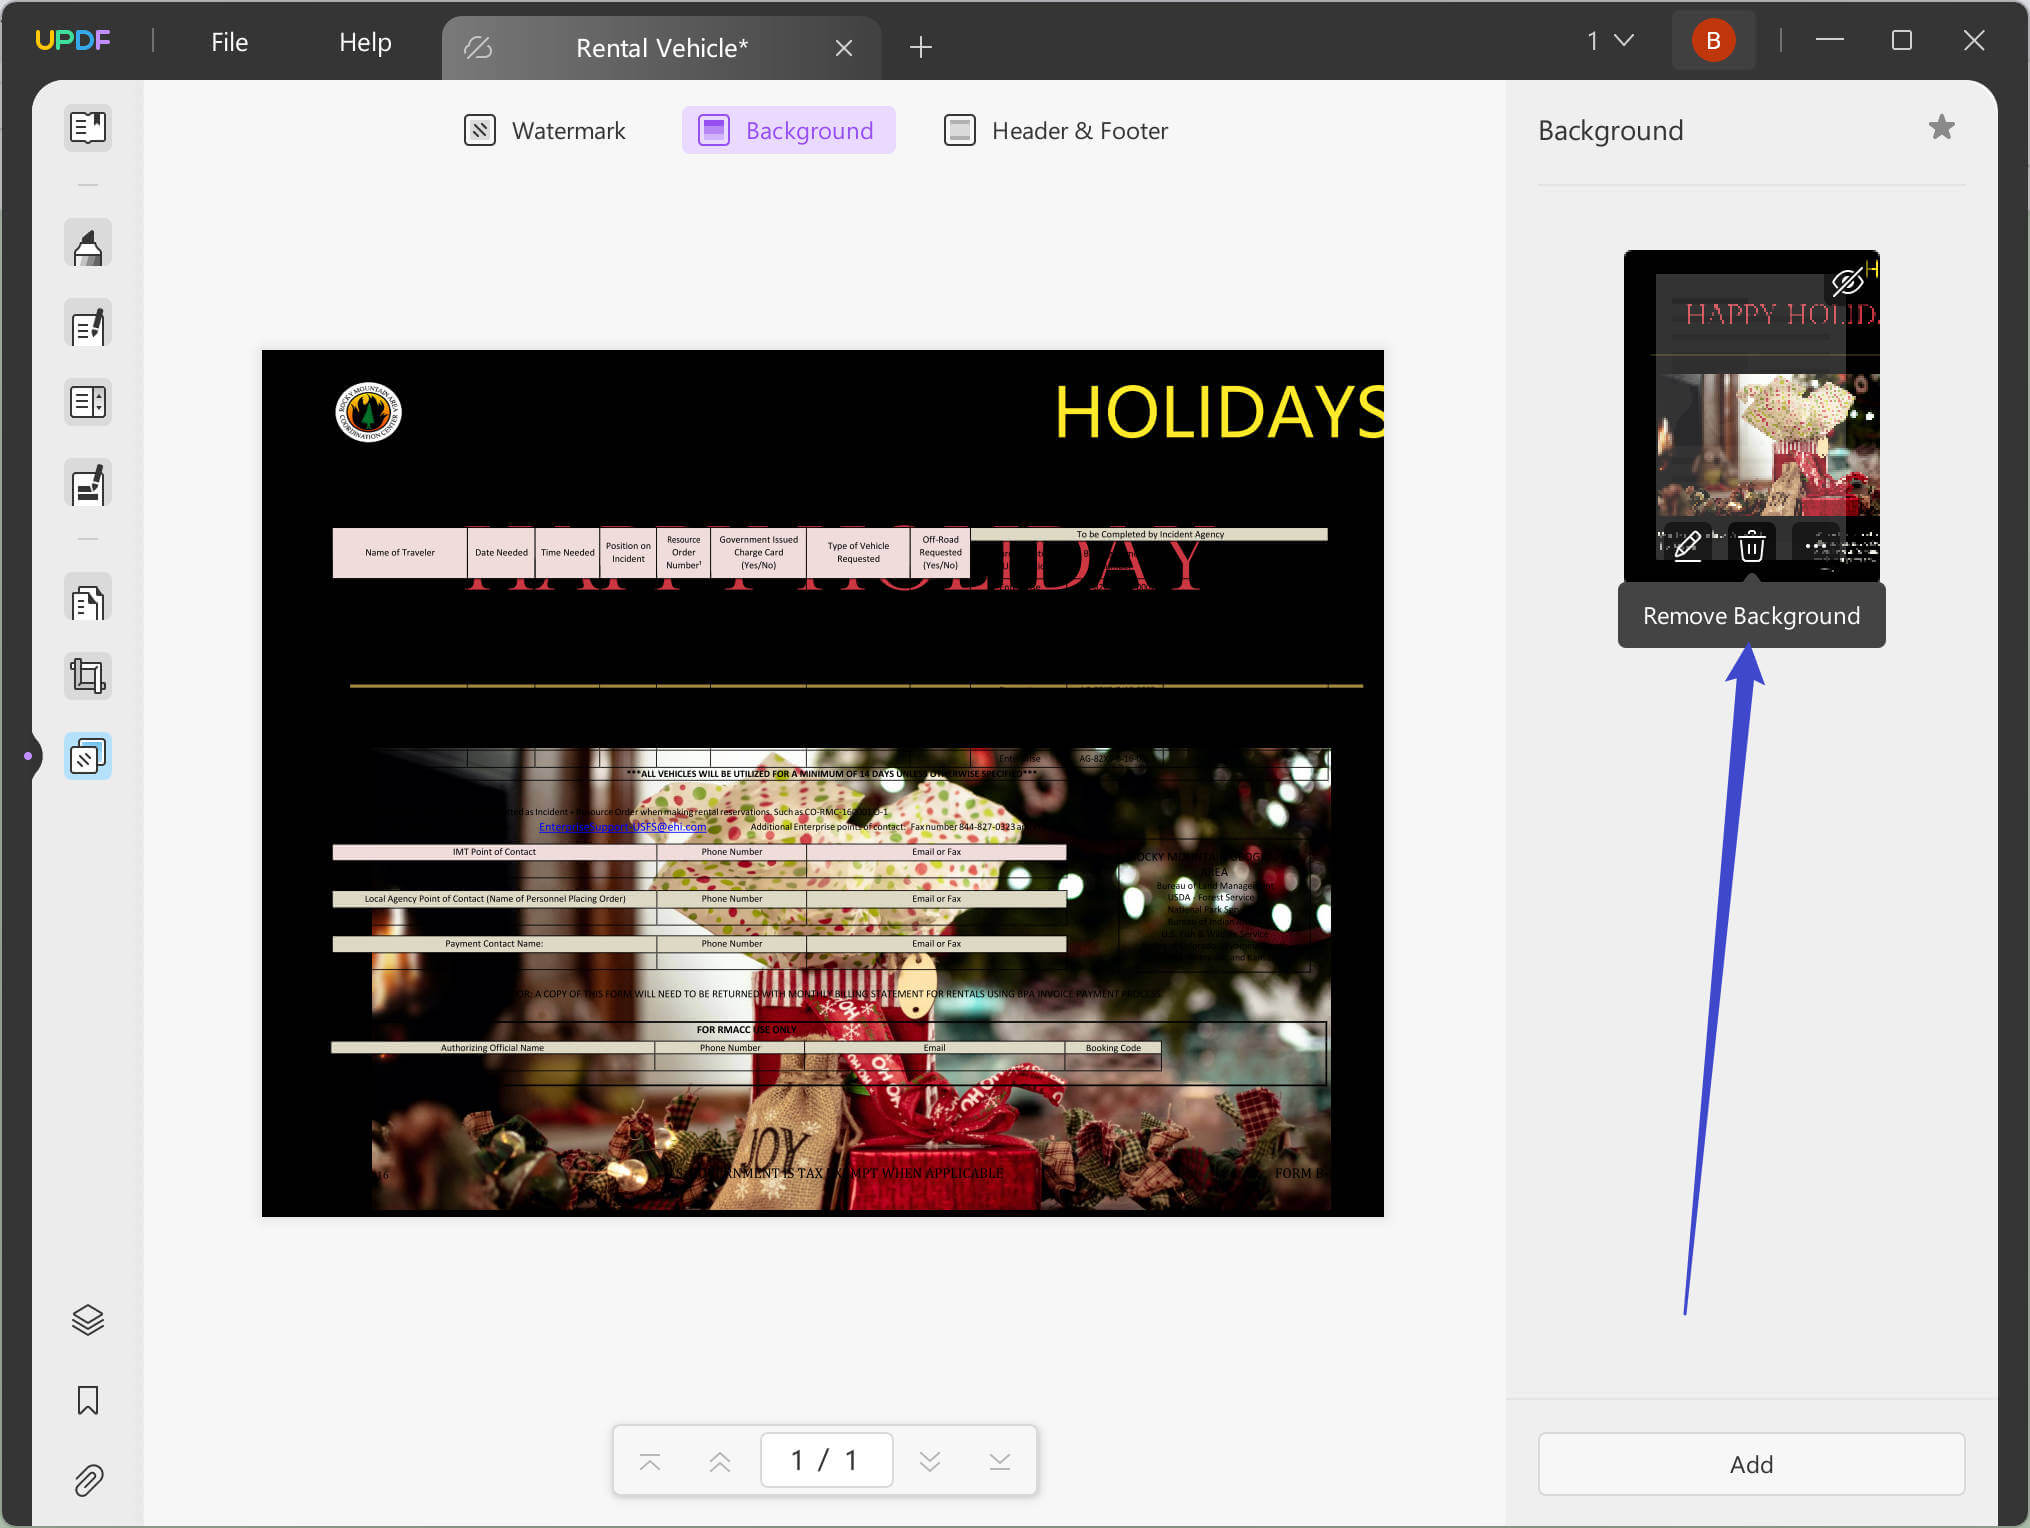This screenshot has height=1528, width=2030.
Task: Hide the background with the eye toggle
Action: point(1848,281)
